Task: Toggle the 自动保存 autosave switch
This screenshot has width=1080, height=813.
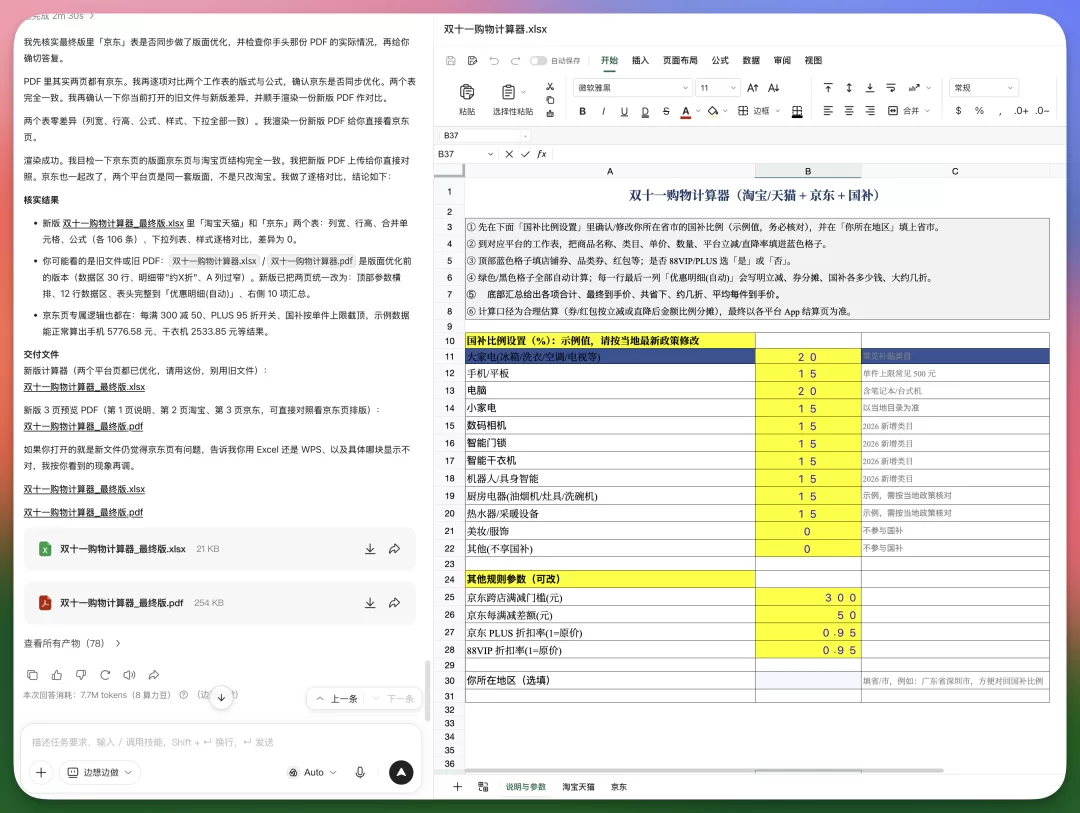Action: (x=538, y=61)
